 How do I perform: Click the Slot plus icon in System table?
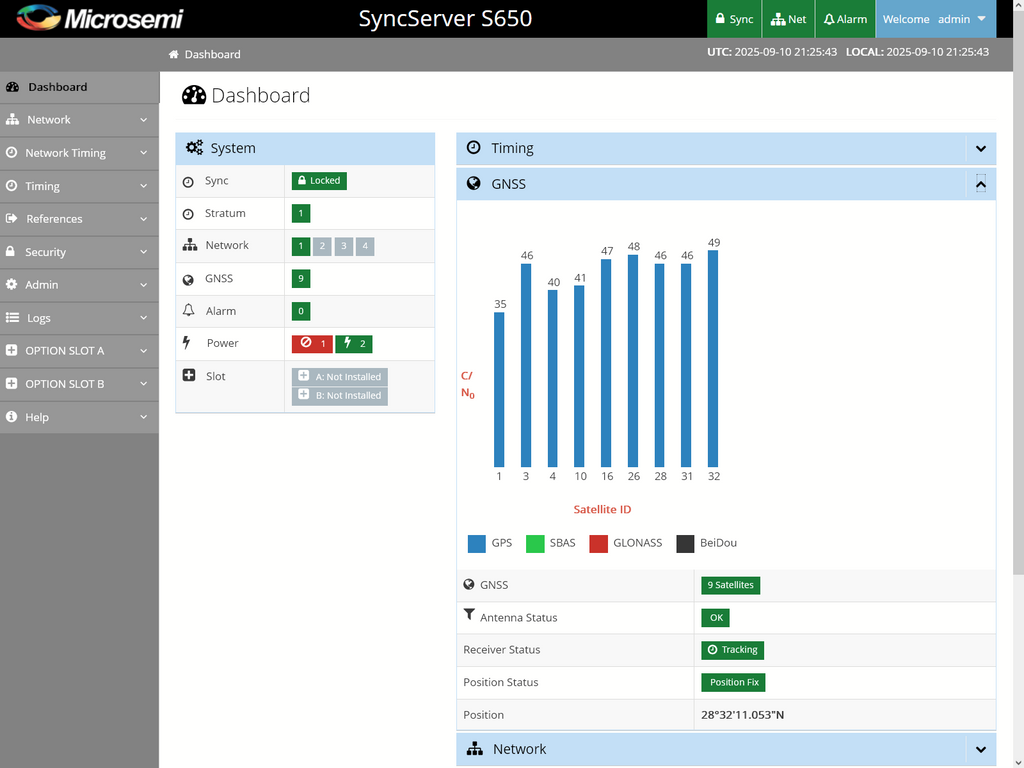pos(189,375)
